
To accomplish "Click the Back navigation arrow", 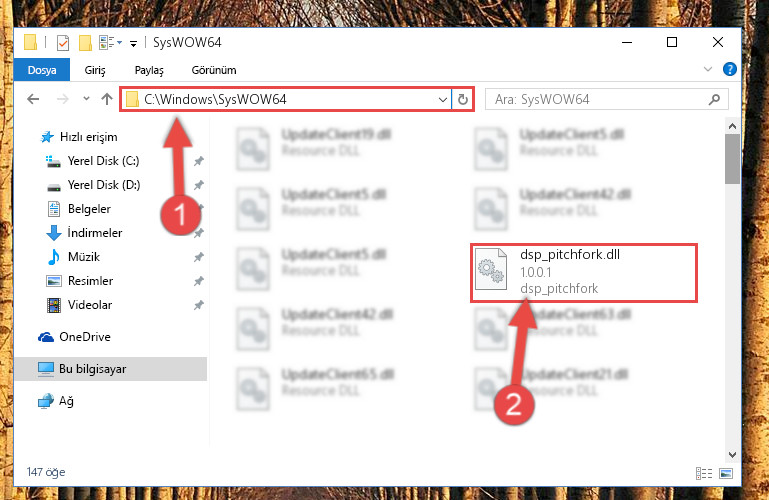I will coord(33,100).
